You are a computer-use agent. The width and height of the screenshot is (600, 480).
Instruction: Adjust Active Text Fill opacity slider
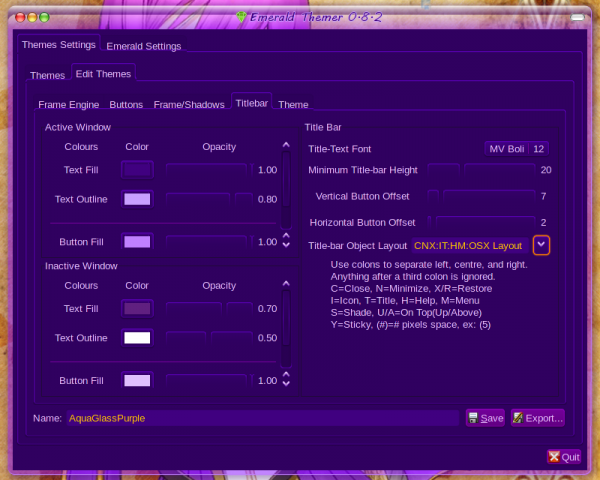click(209, 170)
